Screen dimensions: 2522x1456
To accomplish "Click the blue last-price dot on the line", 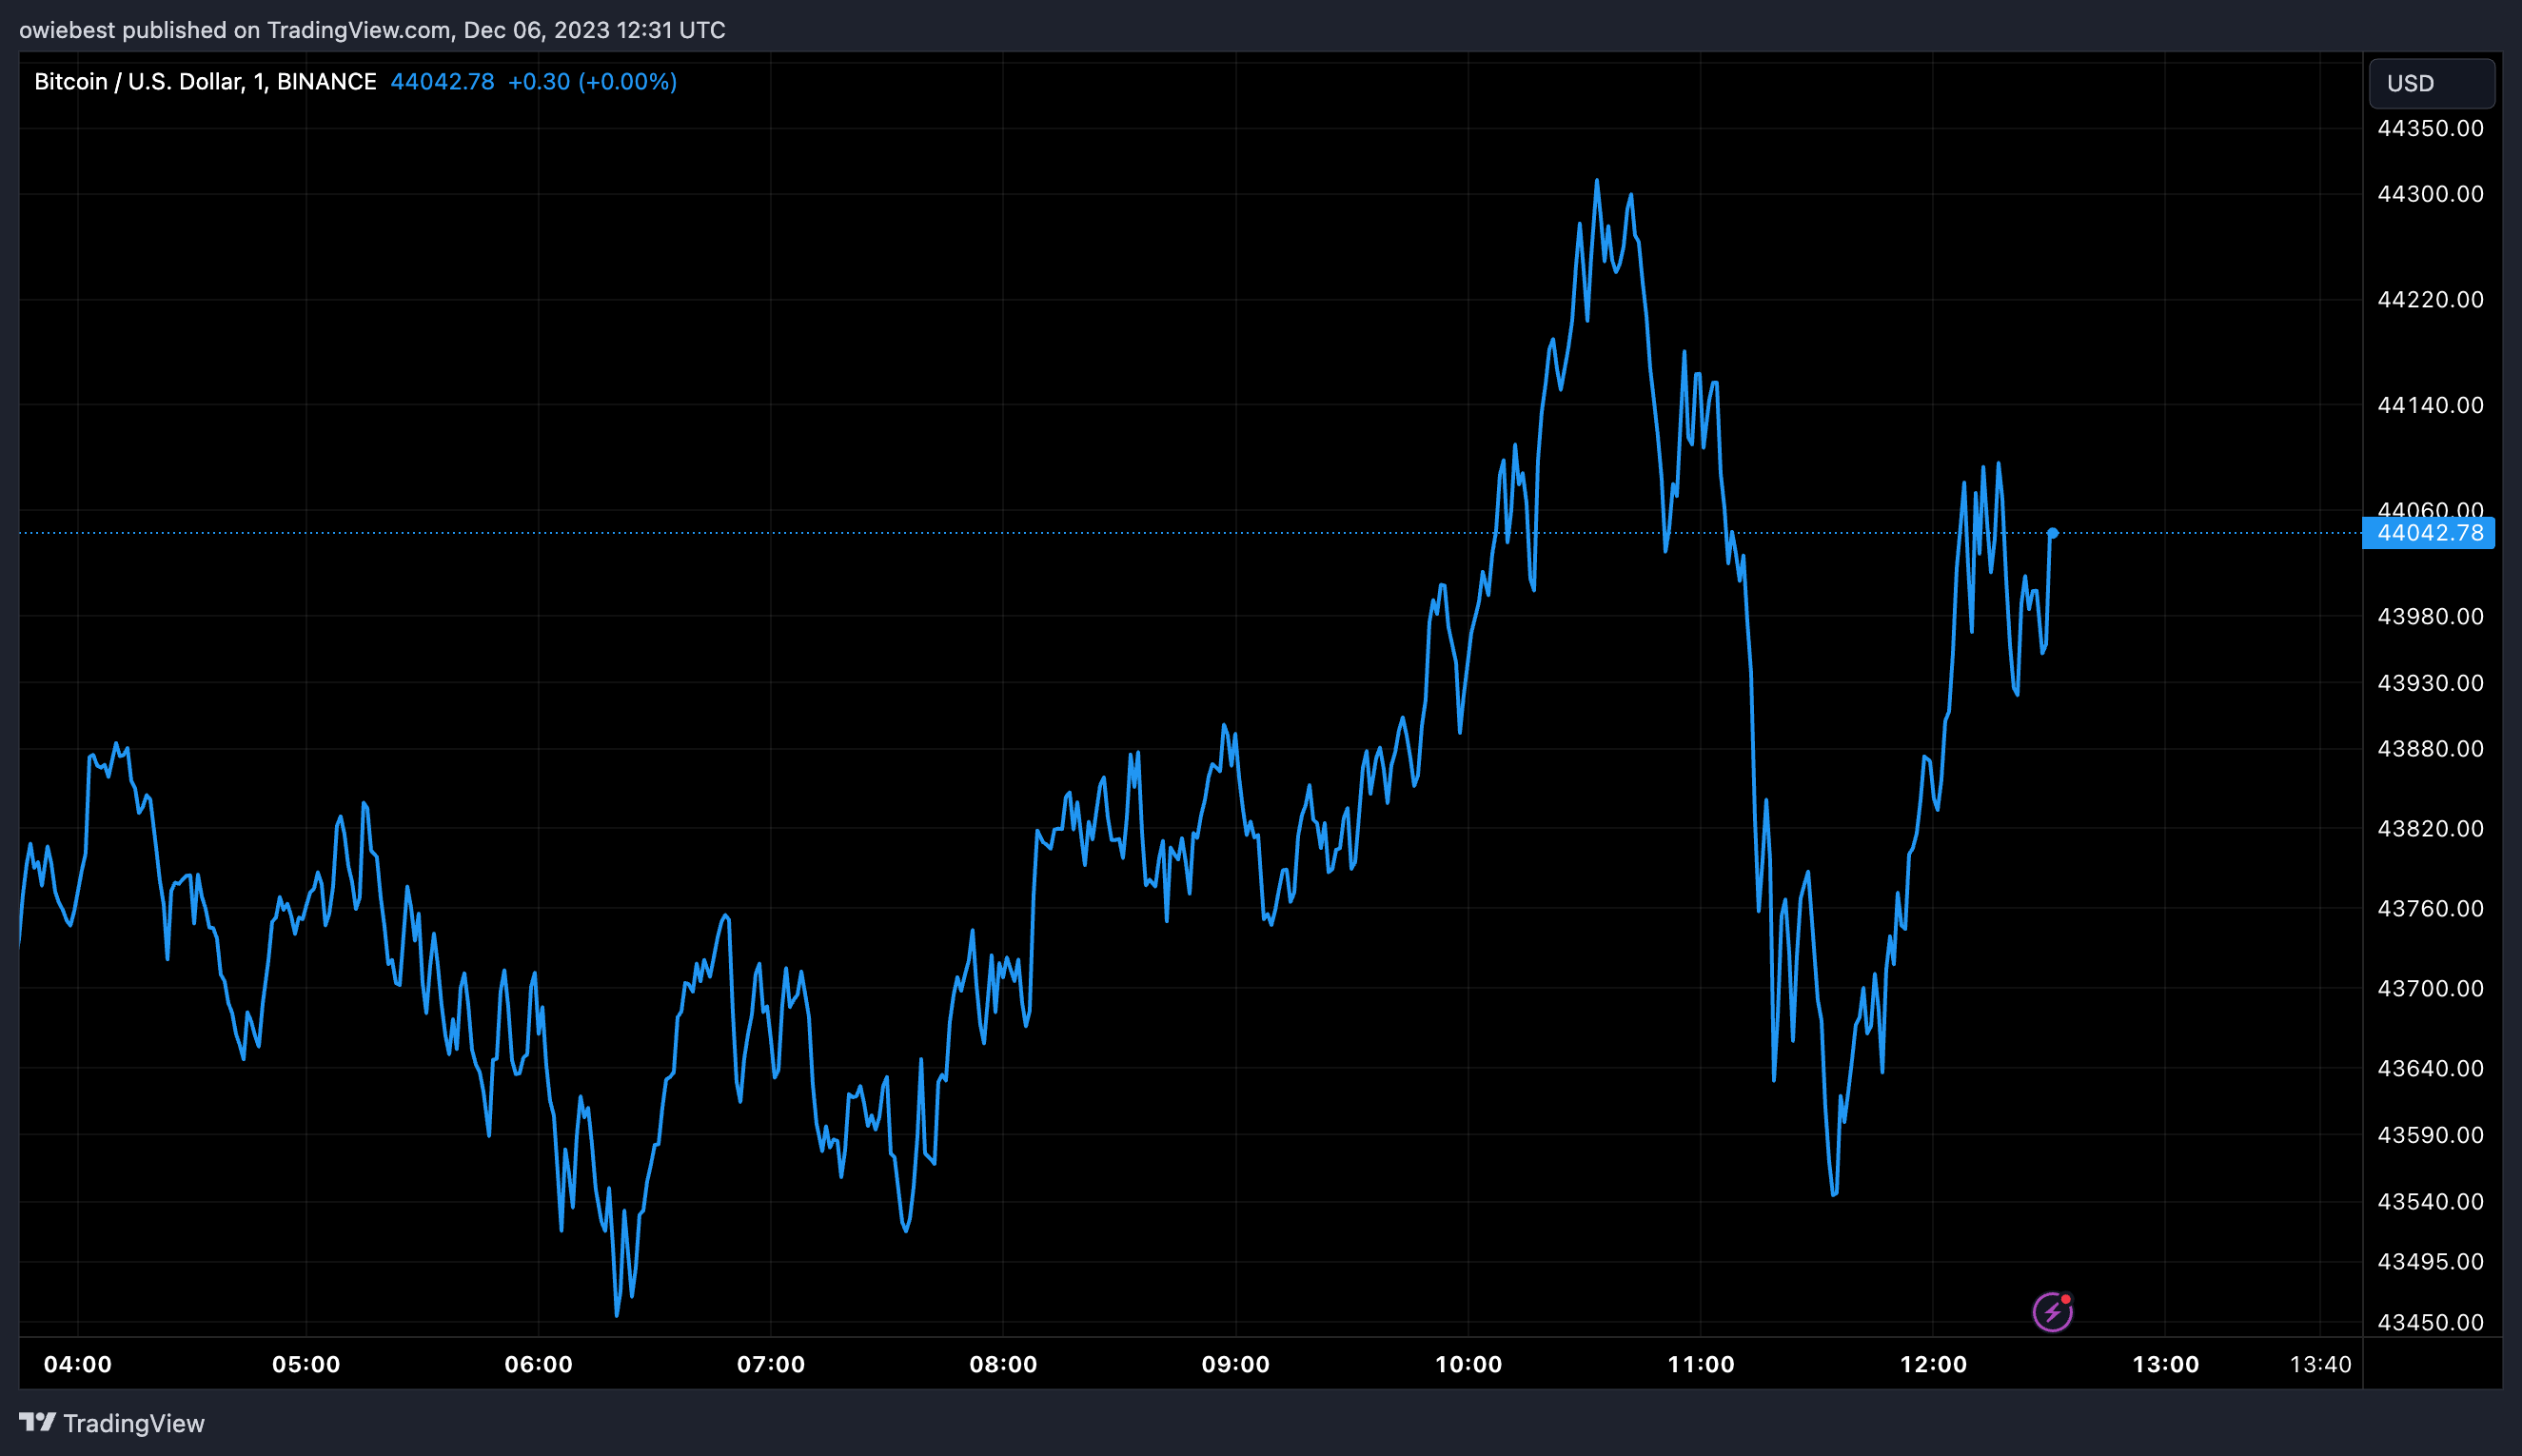I will point(2052,533).
